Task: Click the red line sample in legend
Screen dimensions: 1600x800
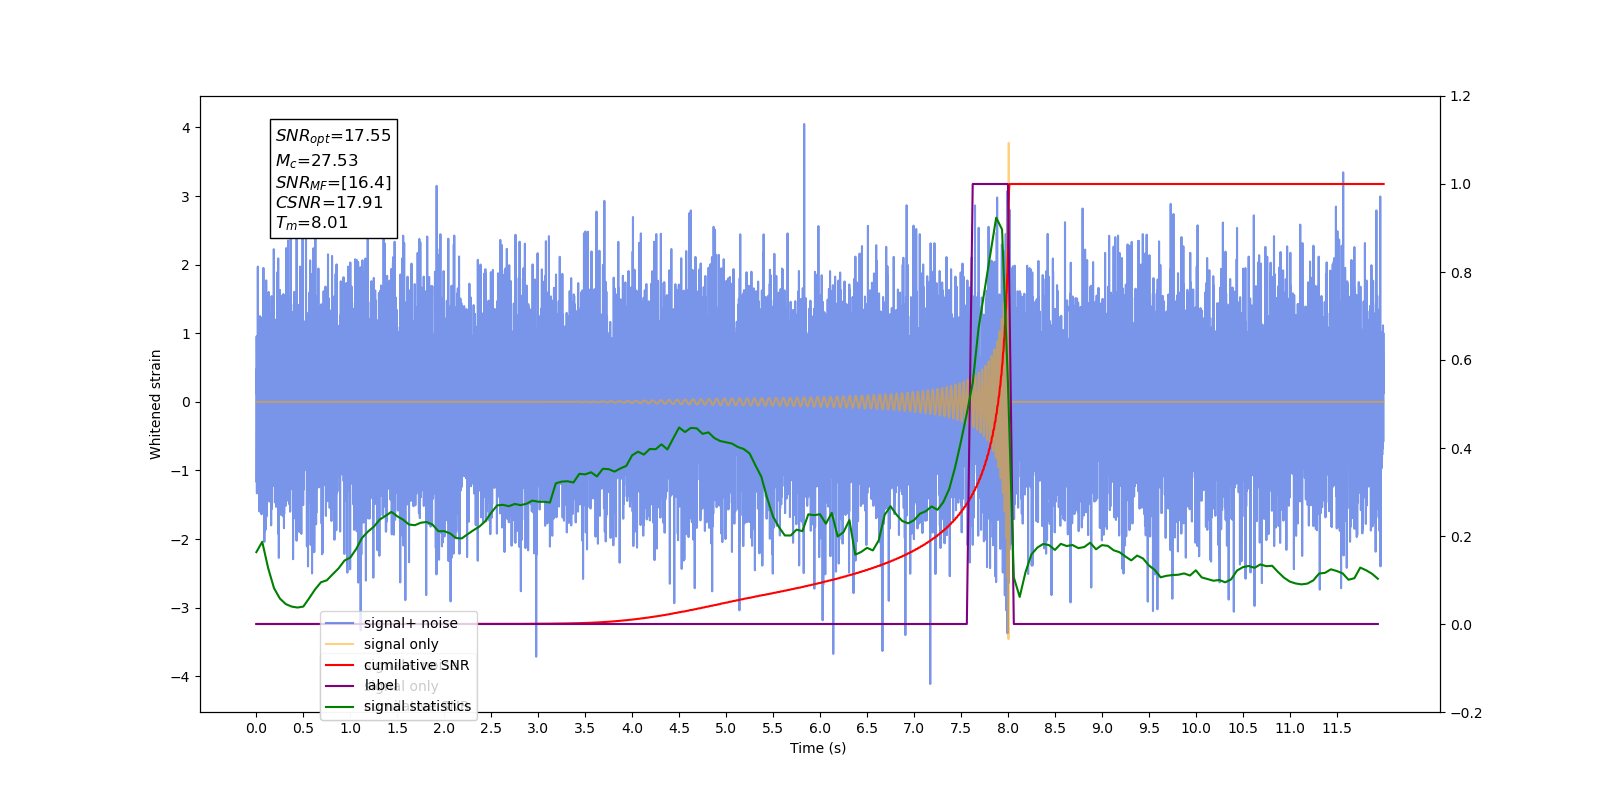Action: pyautogui.click(x=340, y=665)
